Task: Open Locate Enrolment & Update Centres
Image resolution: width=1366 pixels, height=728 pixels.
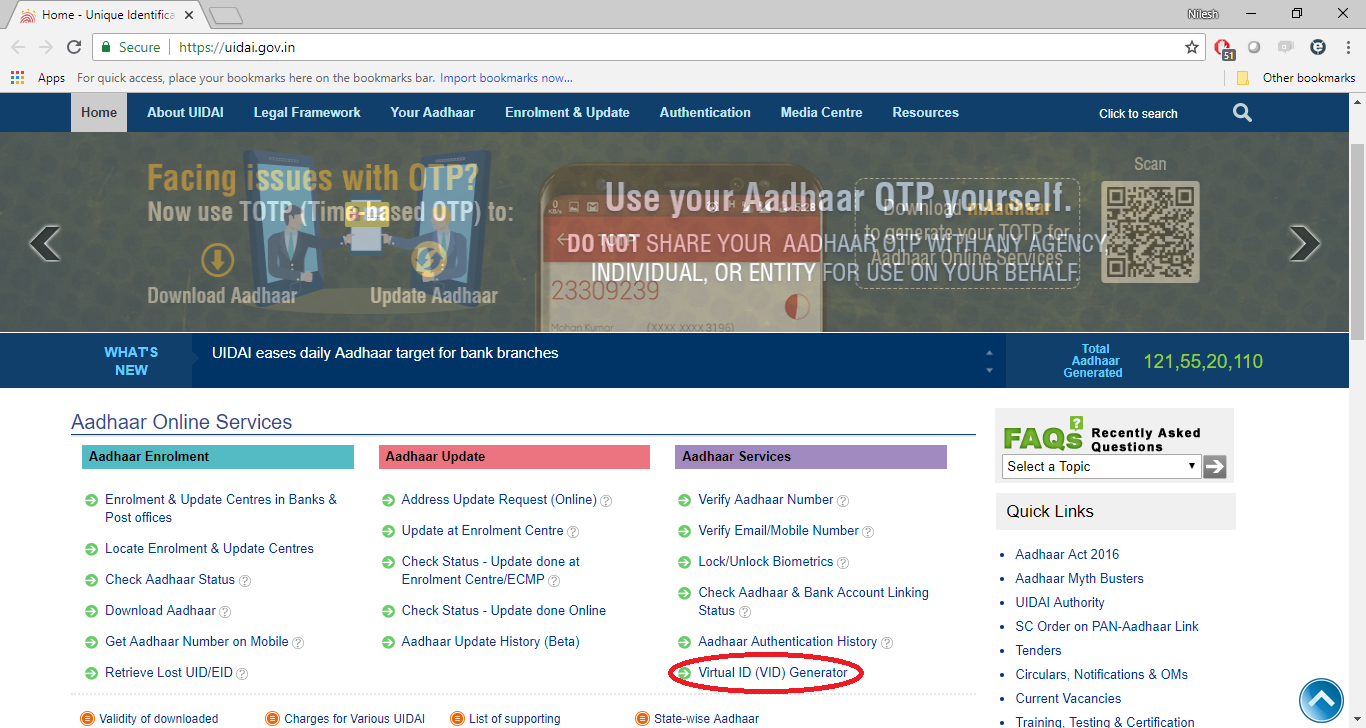Action: (209, 549)
